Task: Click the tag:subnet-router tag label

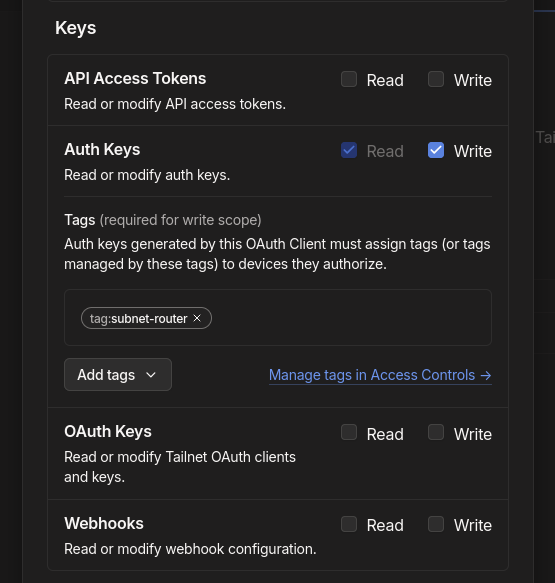Action: (138, 319)
